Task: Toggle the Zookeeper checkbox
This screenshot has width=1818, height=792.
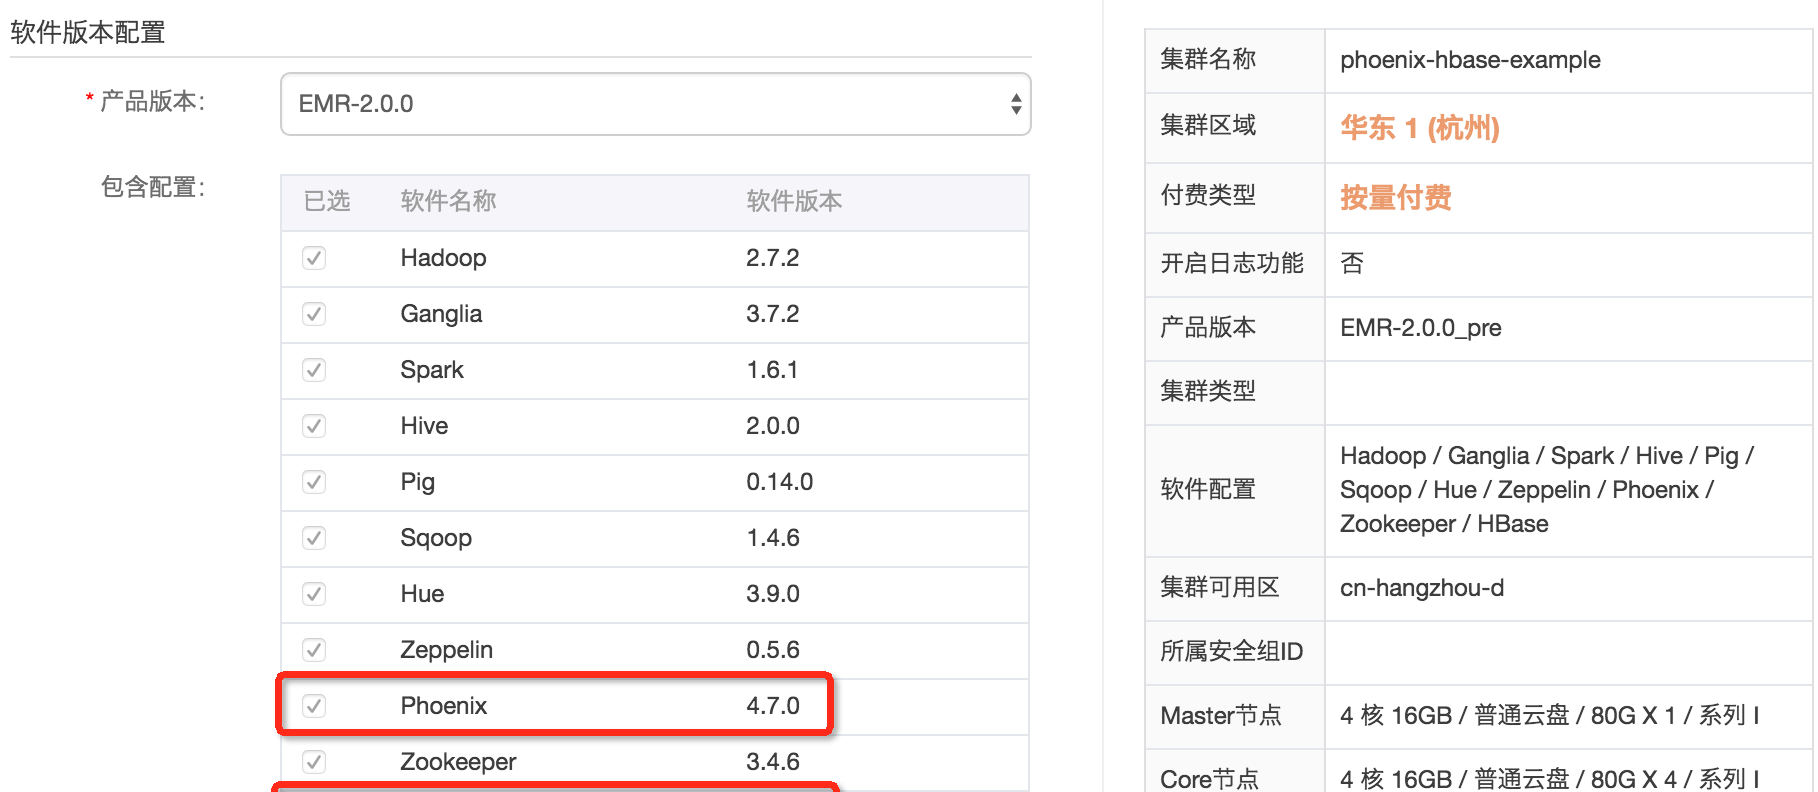Action: pyautogui.click(x=314, y=762)
